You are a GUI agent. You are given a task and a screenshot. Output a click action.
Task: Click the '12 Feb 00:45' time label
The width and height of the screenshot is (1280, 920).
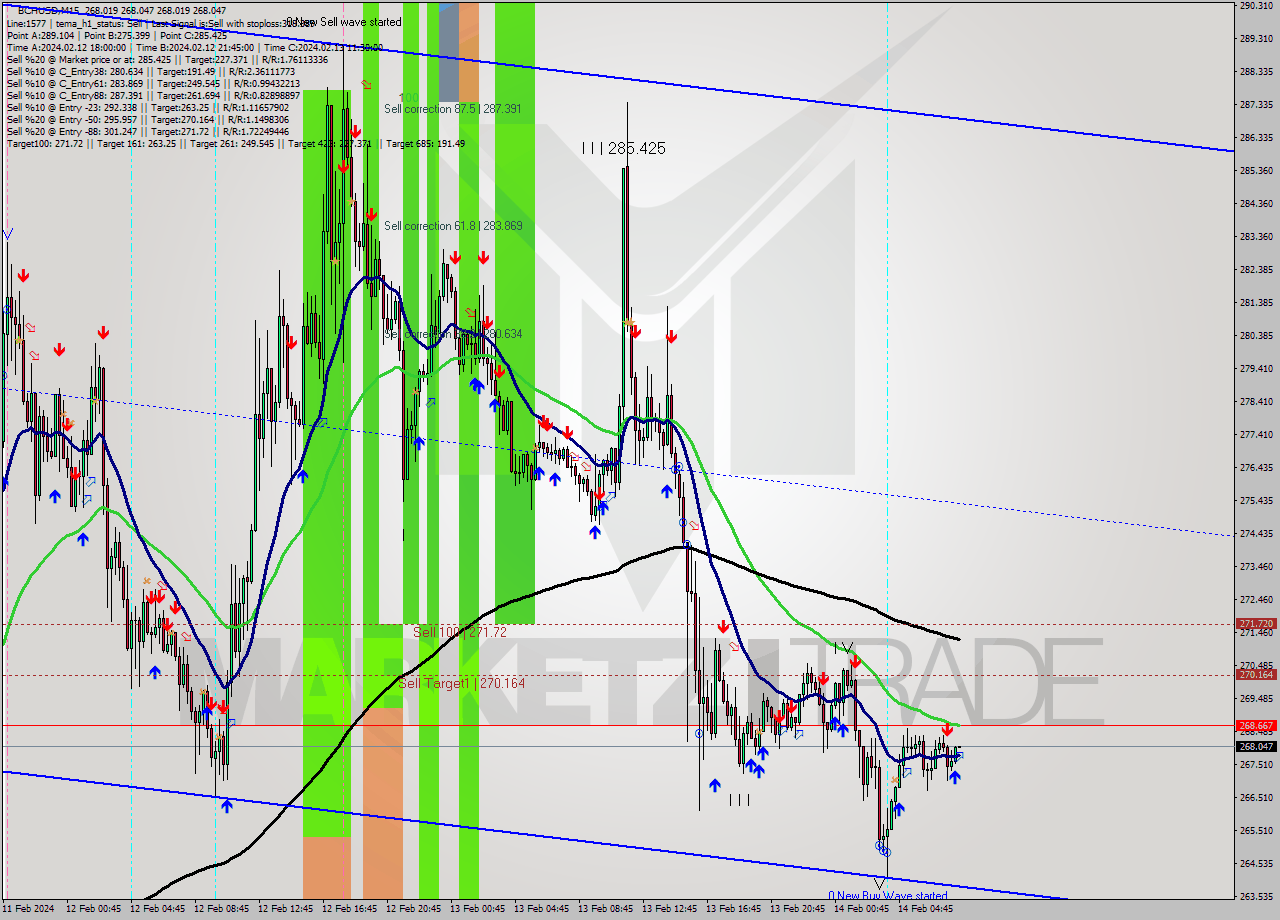click(x=93, y=909)
